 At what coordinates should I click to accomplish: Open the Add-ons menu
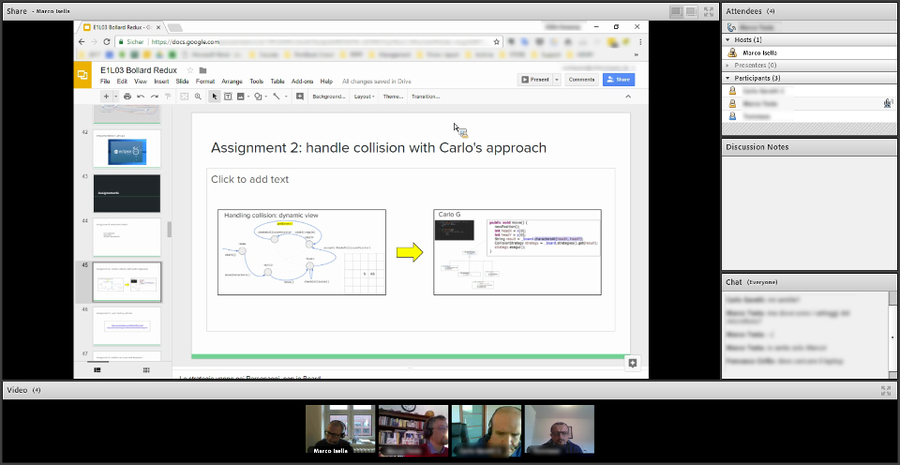click(x=302, y=81)
